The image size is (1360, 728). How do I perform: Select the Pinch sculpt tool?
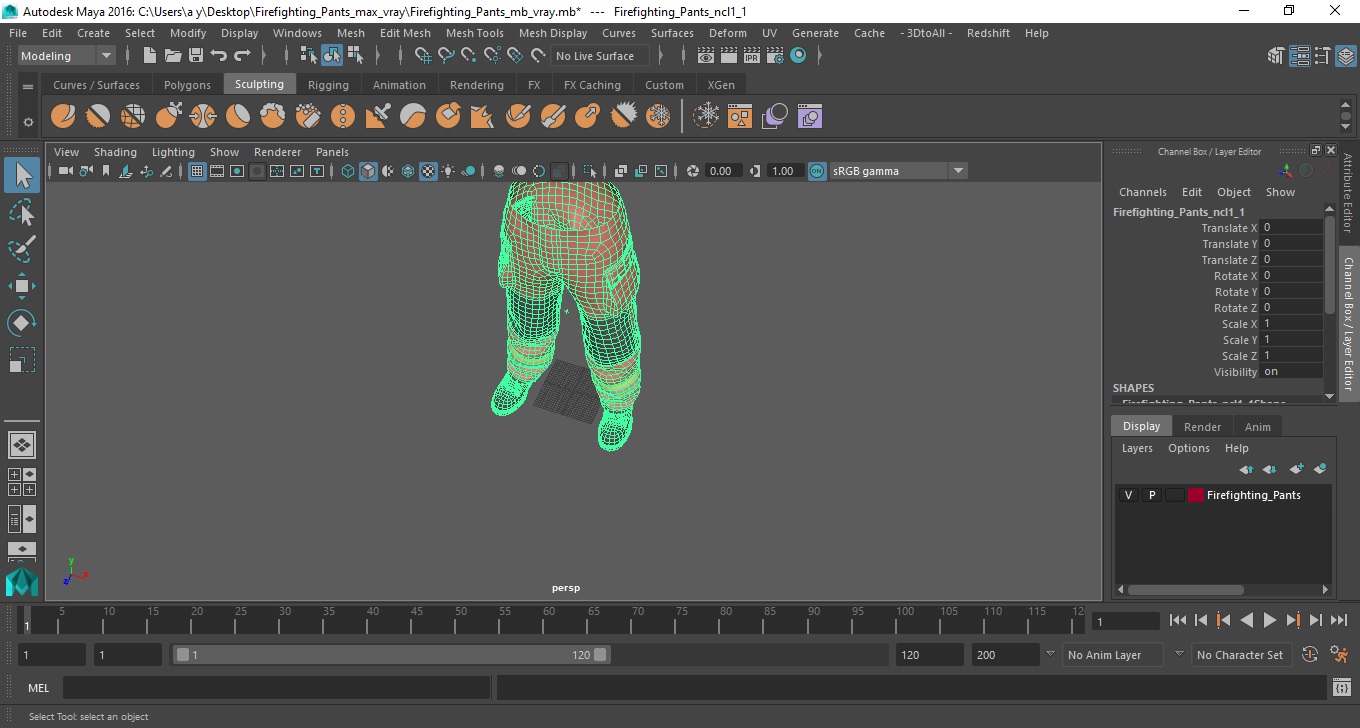tap(203, 117)
